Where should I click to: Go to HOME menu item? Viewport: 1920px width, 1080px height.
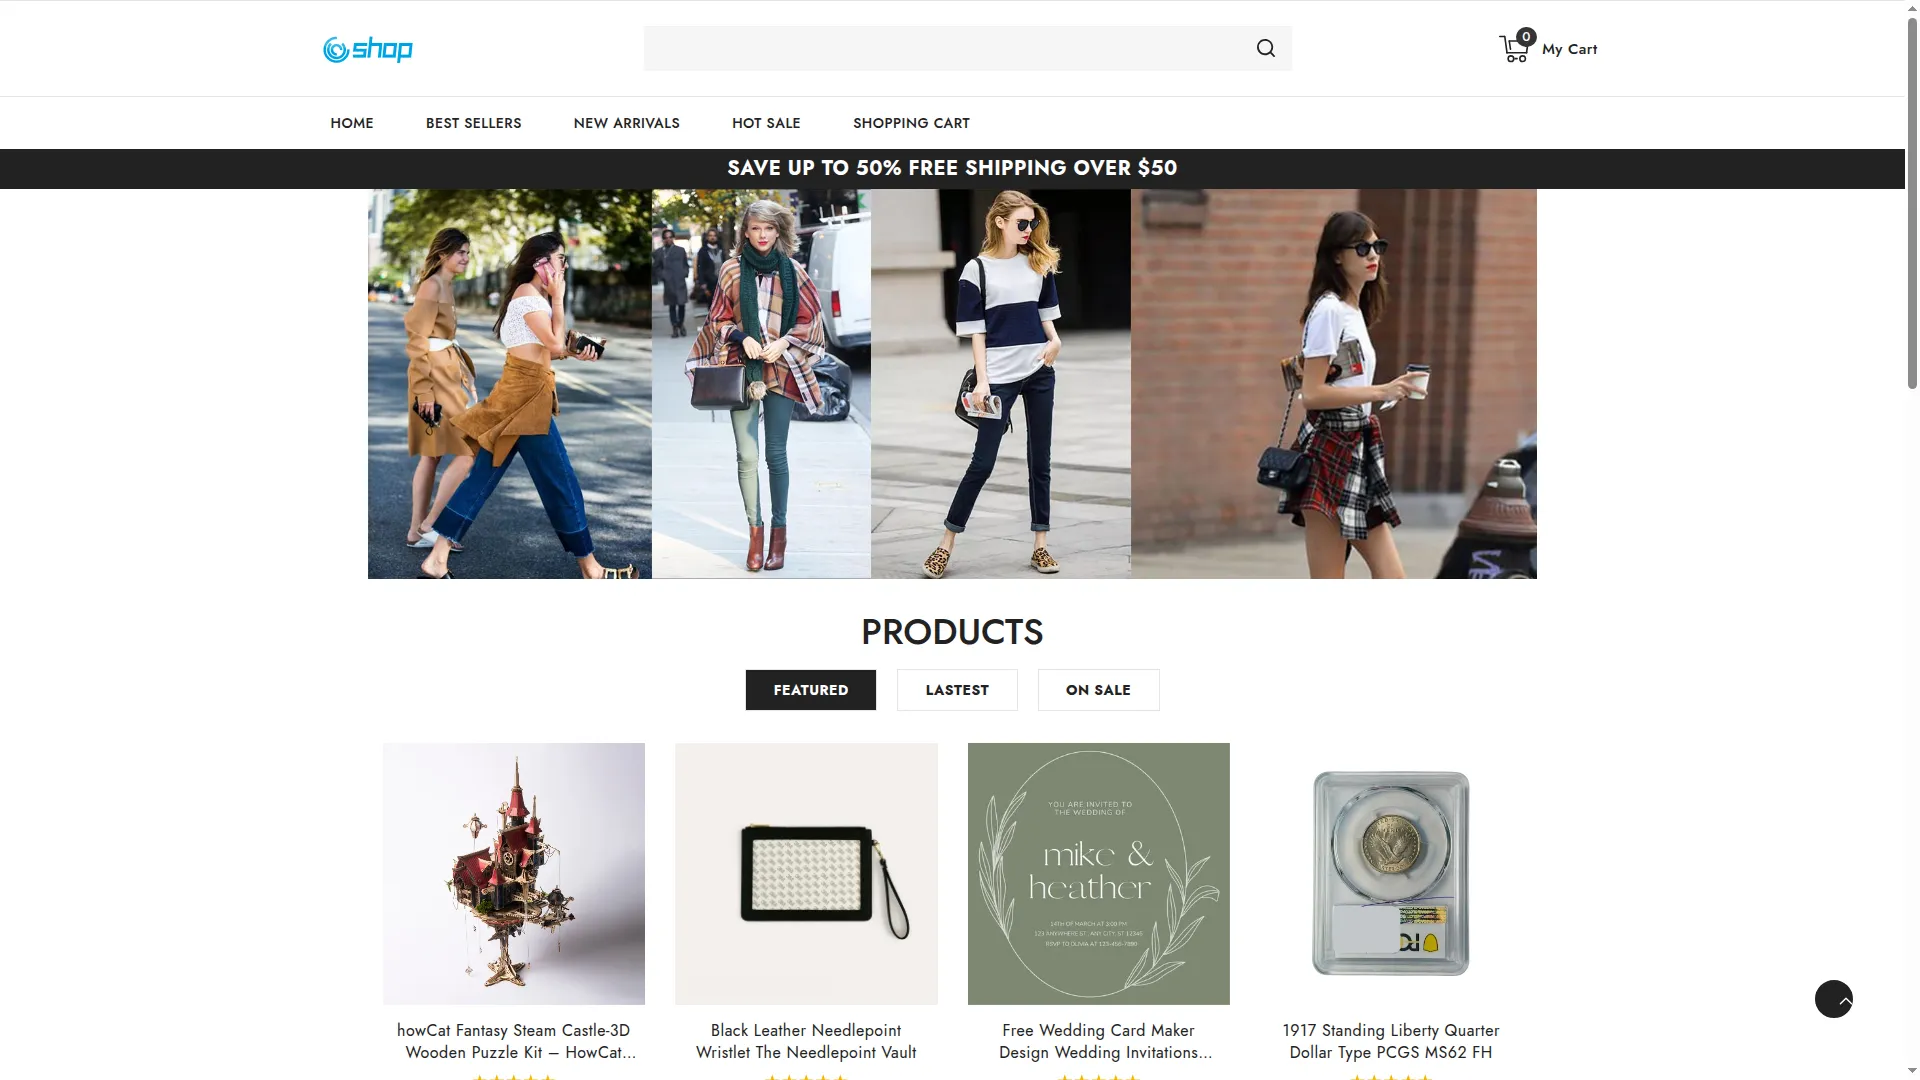352,123
